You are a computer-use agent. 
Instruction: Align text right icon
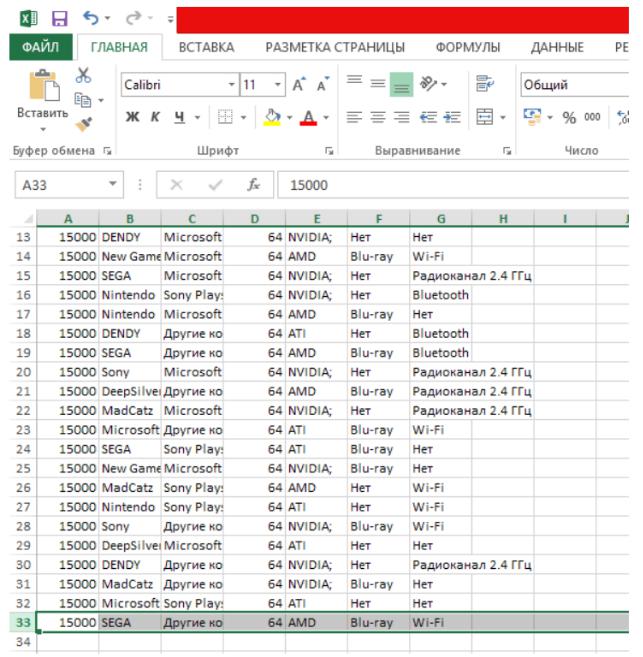(401, 117)
